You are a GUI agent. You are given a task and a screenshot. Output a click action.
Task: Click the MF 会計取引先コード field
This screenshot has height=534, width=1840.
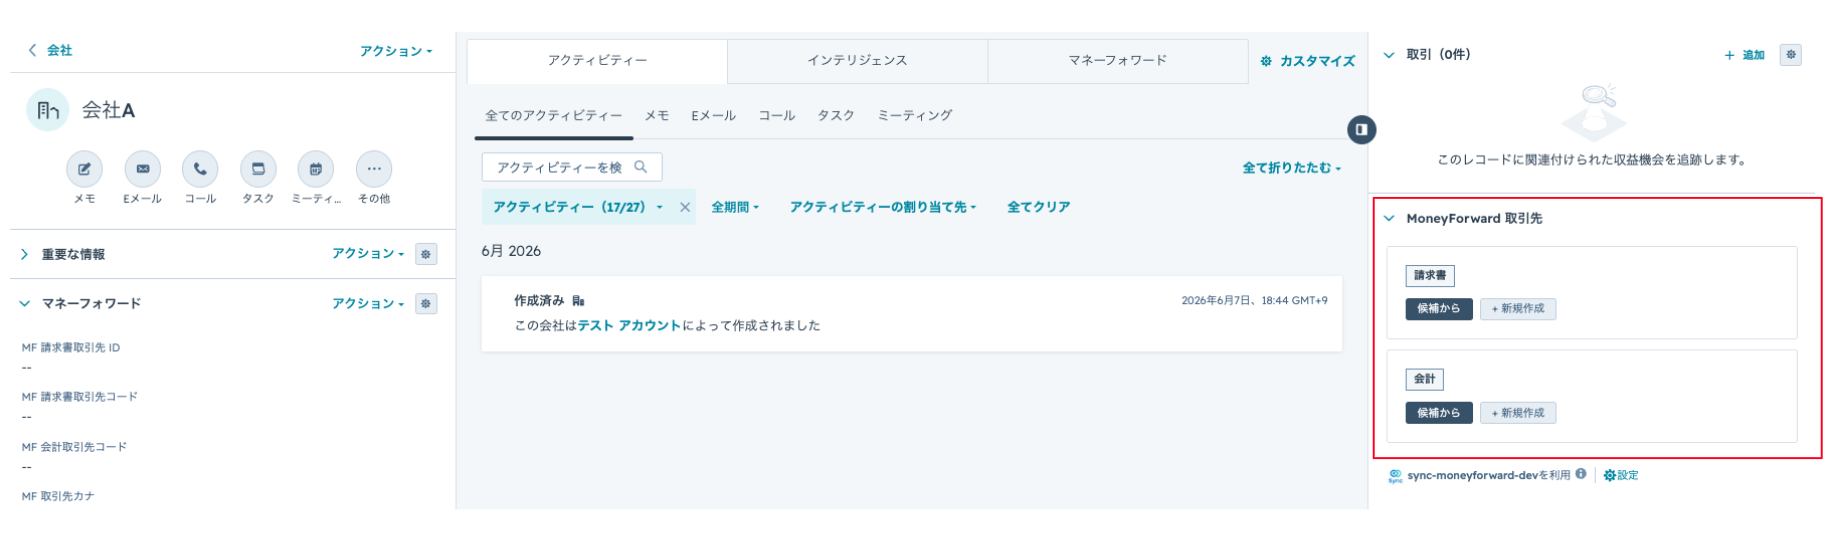(228, 457)
